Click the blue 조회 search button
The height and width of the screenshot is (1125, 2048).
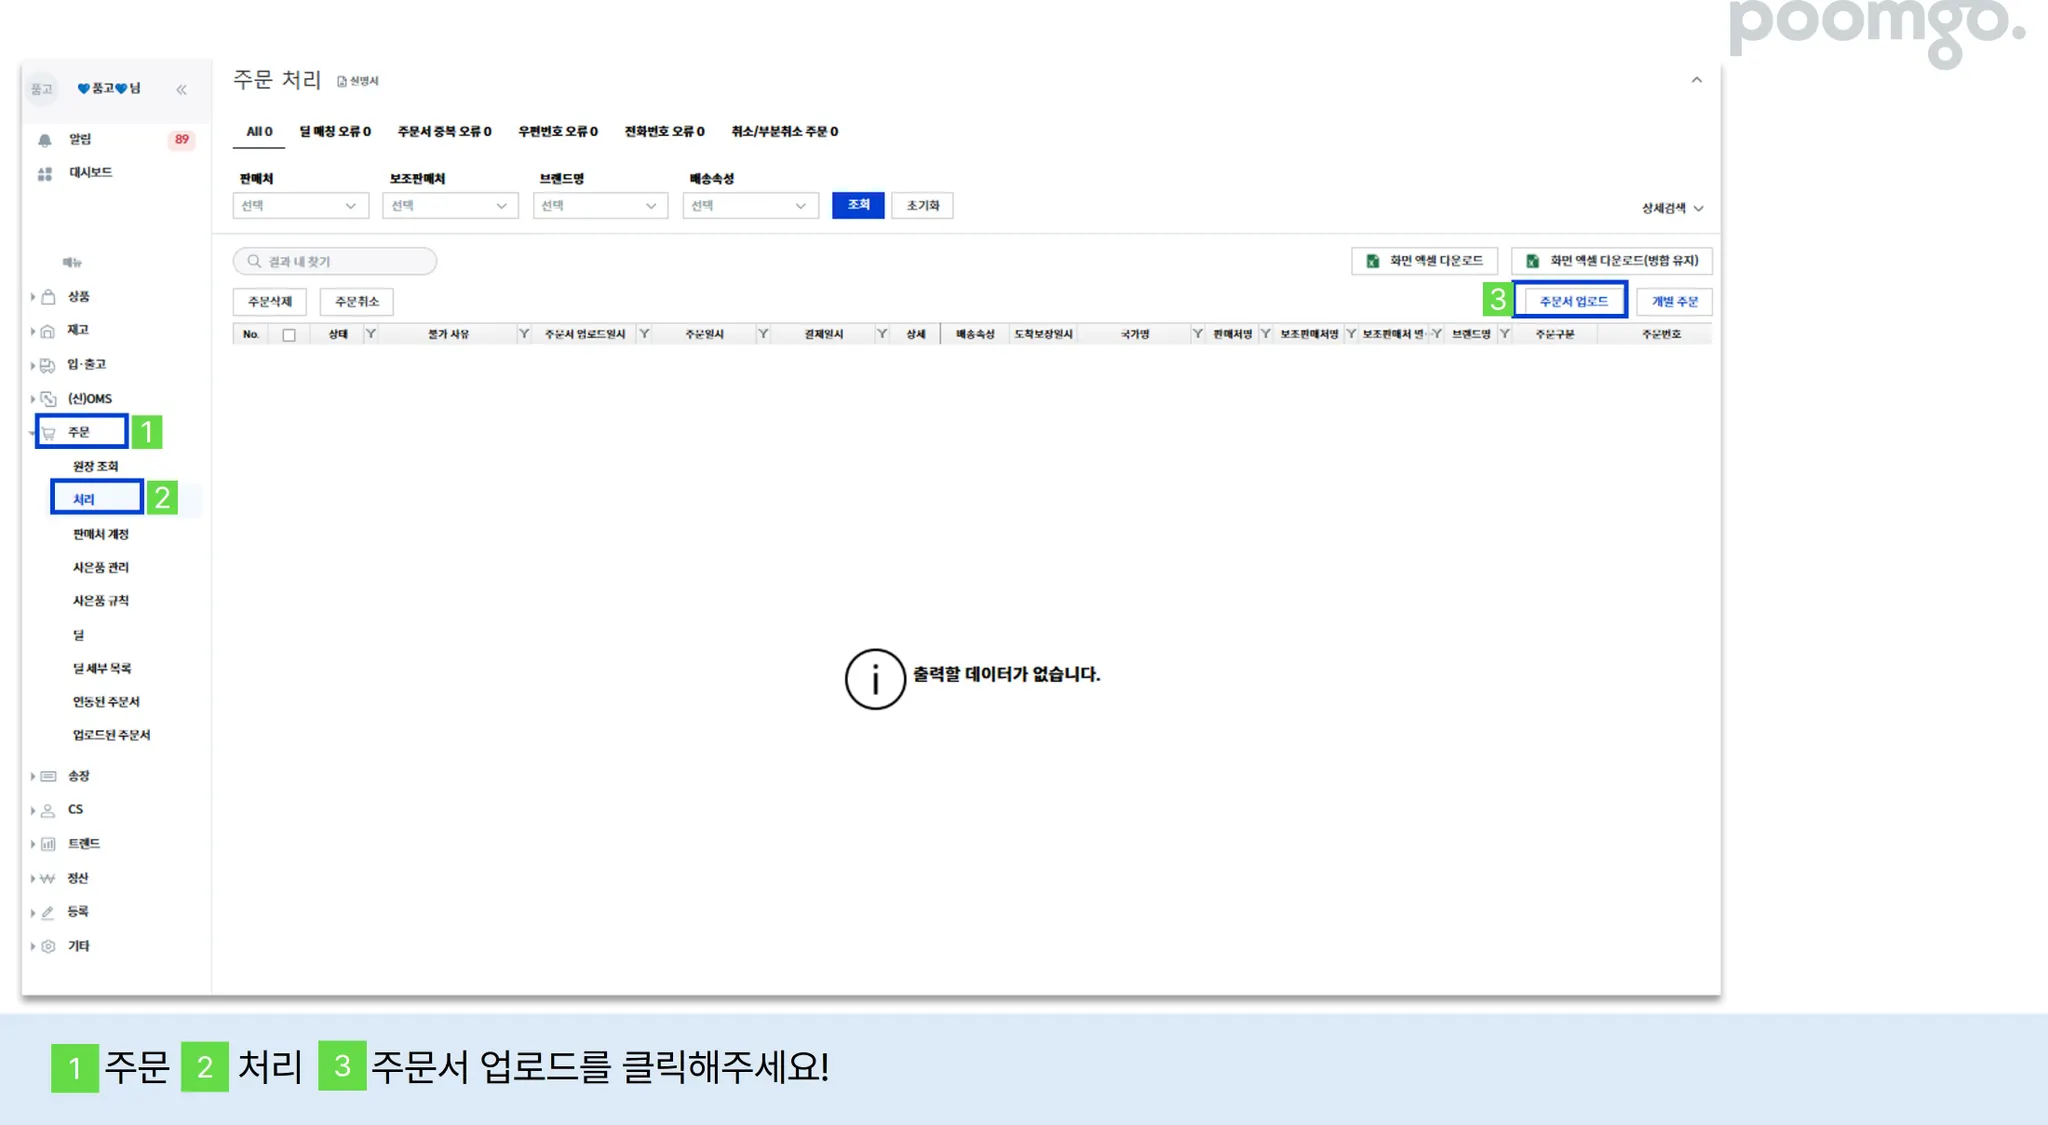coord(858,205)
